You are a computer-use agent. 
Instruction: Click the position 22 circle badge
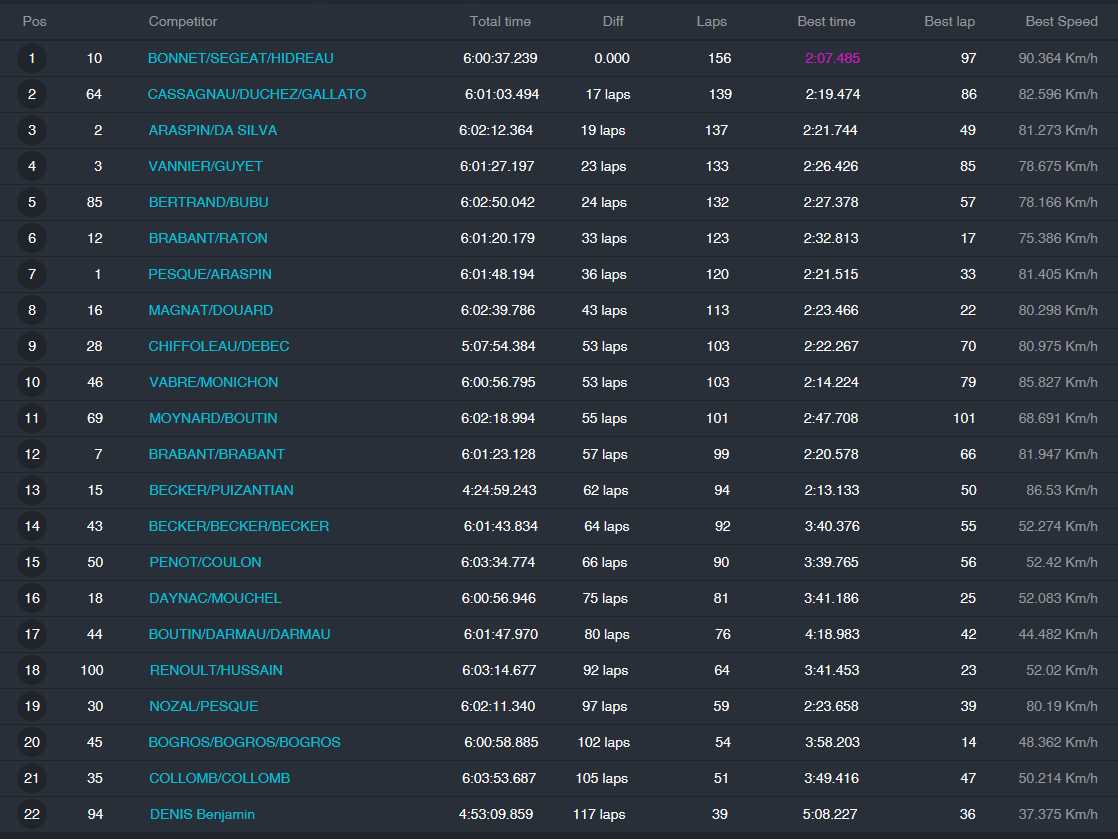click(x=32, y=815)
